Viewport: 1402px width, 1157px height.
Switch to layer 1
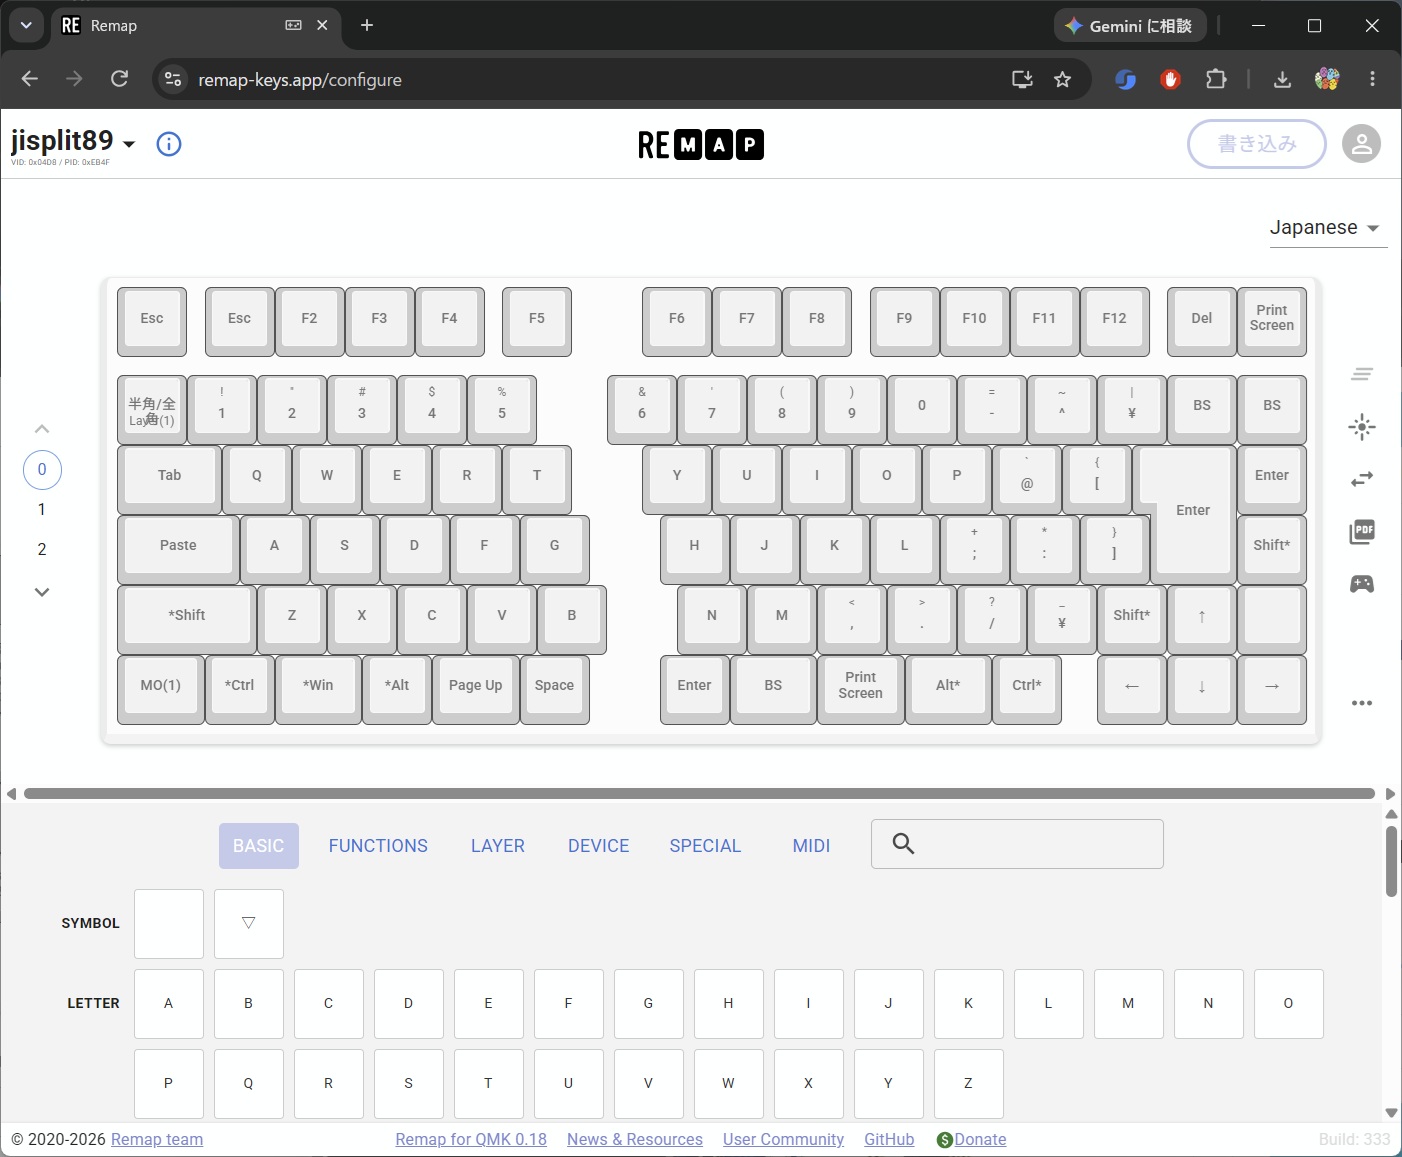[x=42, y=509]
